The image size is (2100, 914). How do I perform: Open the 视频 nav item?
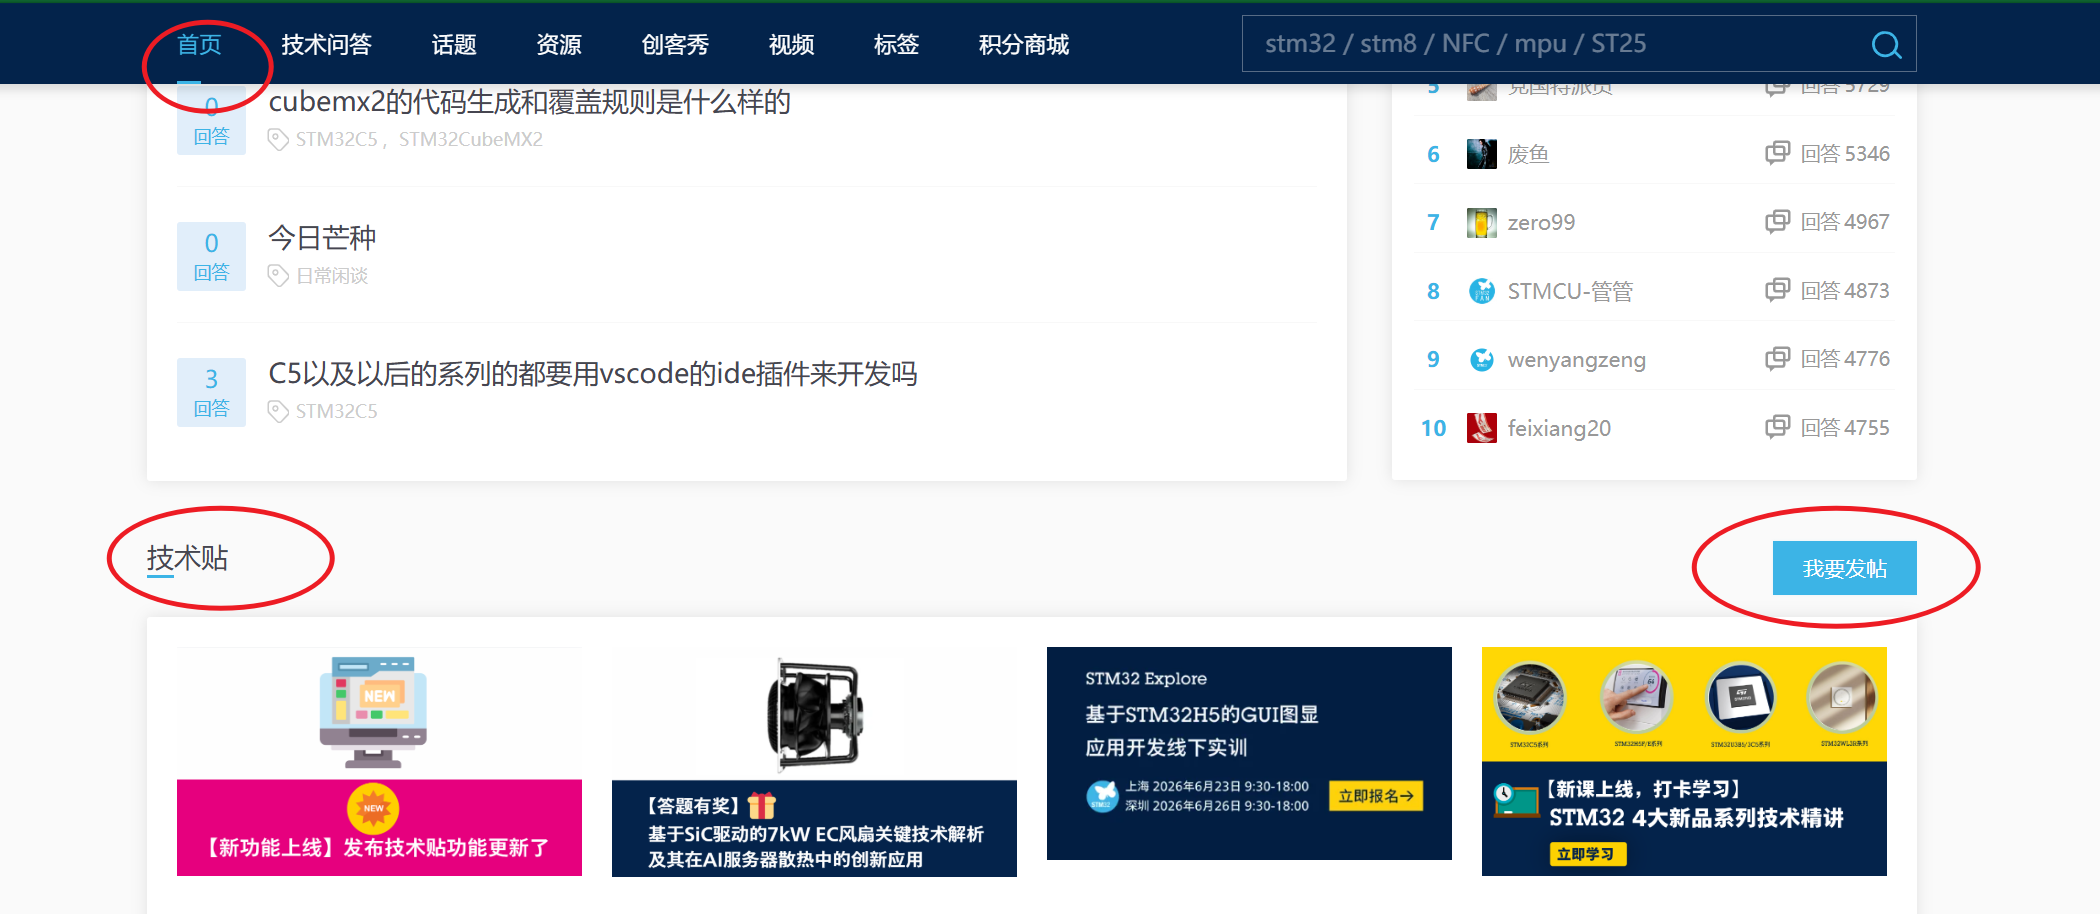791,45
